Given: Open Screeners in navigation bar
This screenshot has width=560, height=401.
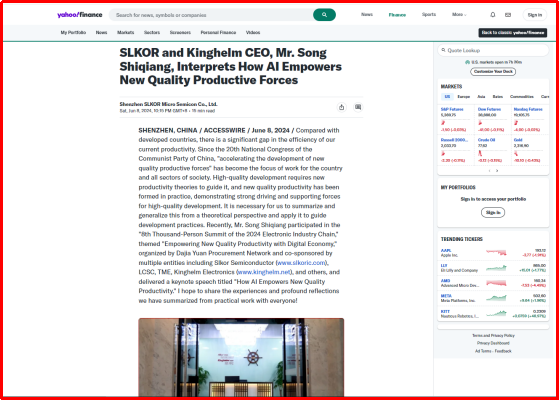Looking at the screenshot, I should (x=180, y=32).
